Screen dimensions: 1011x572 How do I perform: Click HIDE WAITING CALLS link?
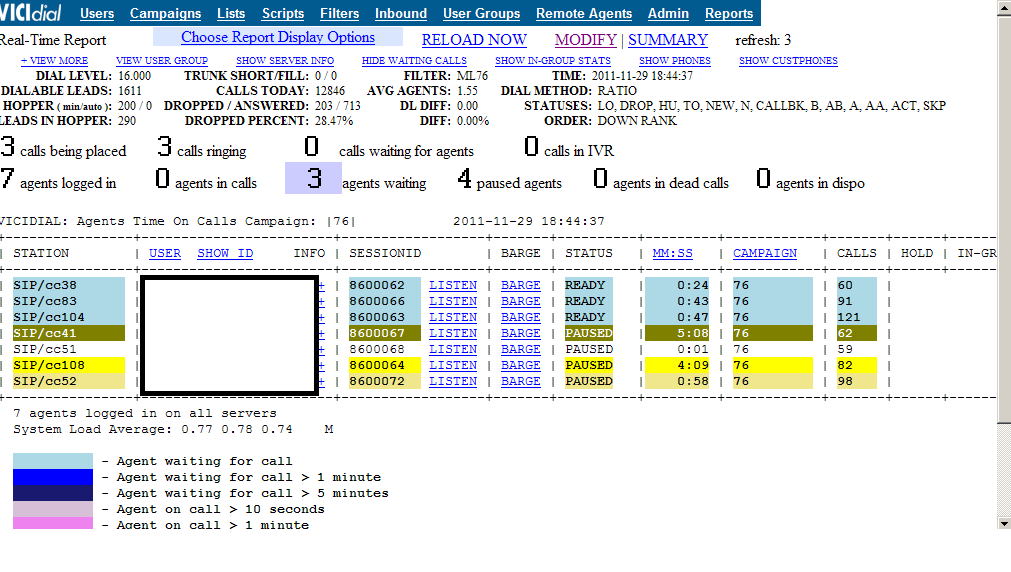414,61
